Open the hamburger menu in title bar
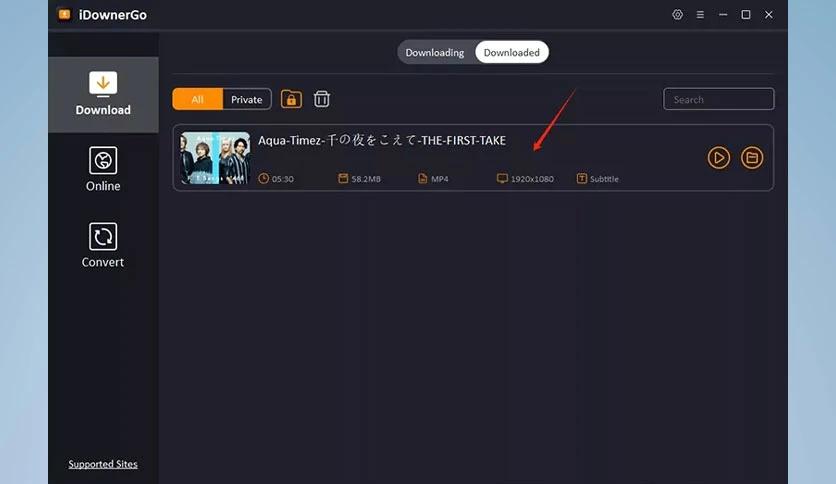The height and width of the screenshot is (484, 836). tap(700, 15)
